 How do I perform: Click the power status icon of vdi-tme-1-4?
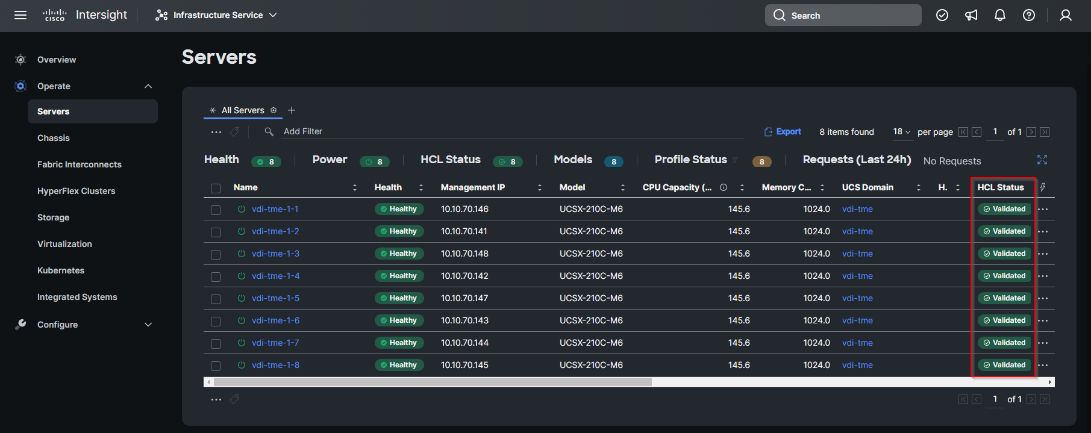(x=241, y=276)
